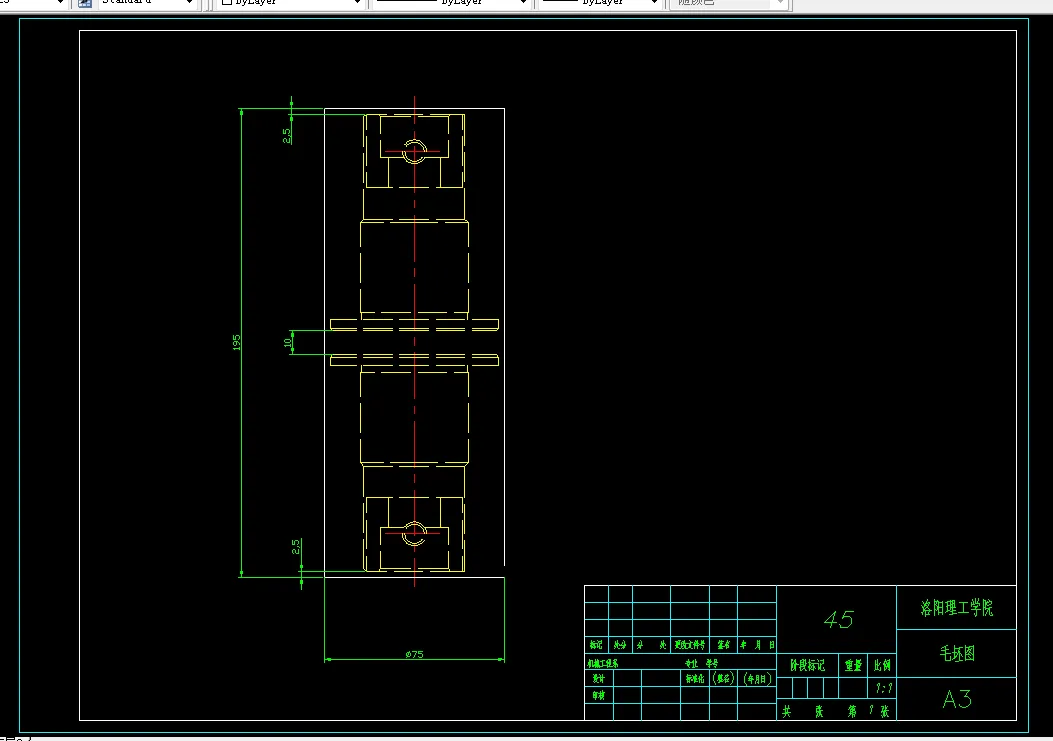Click the 设计 row label

598,679
